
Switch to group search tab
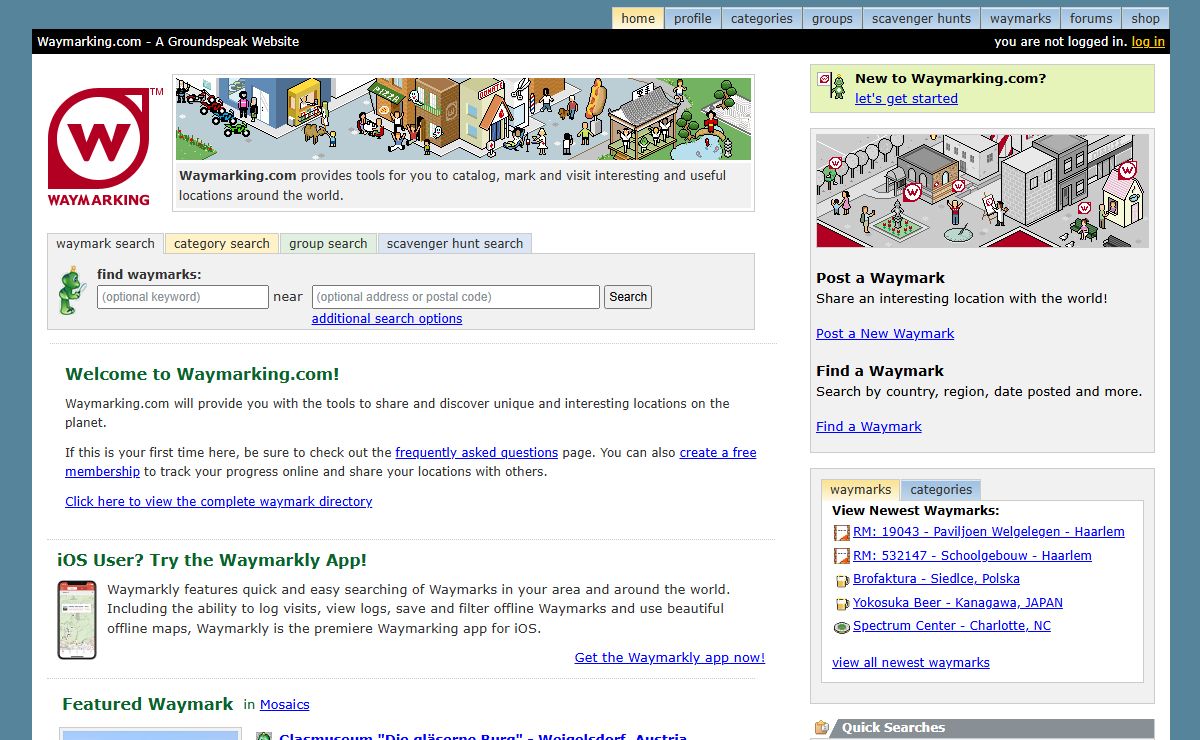coord(328,243)
